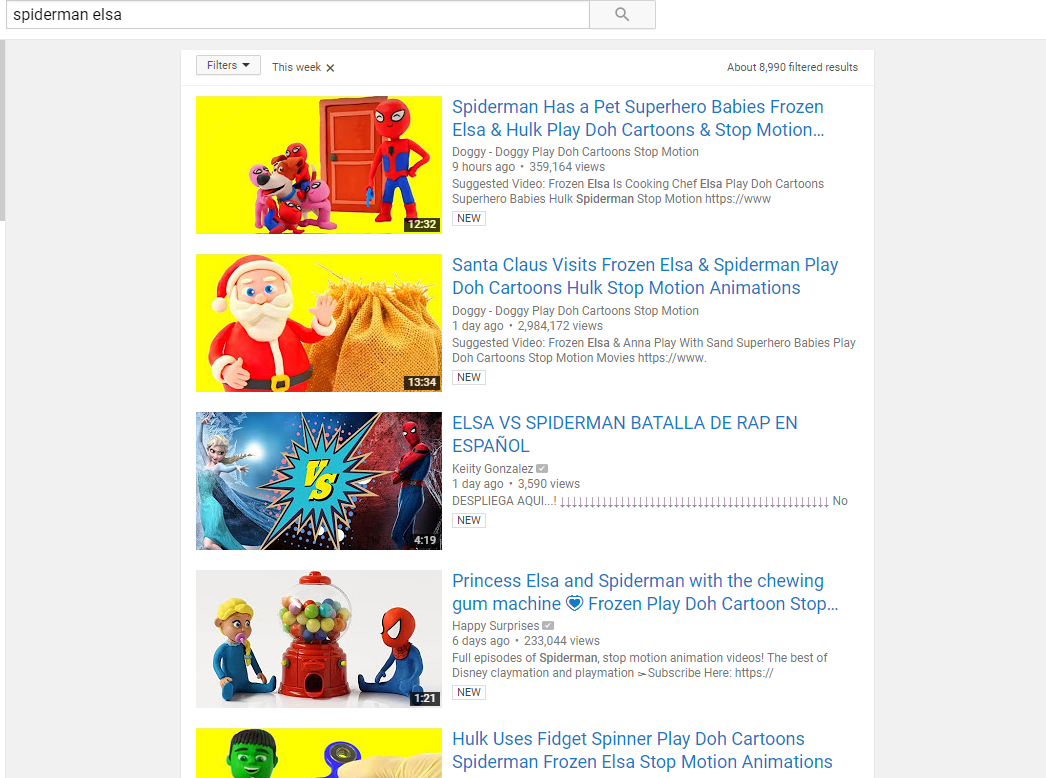Click NEW badge on ELSA VS SPIDERMAN video
The width and height of the screenshot is (1046, 778).
tap(469, 520)
